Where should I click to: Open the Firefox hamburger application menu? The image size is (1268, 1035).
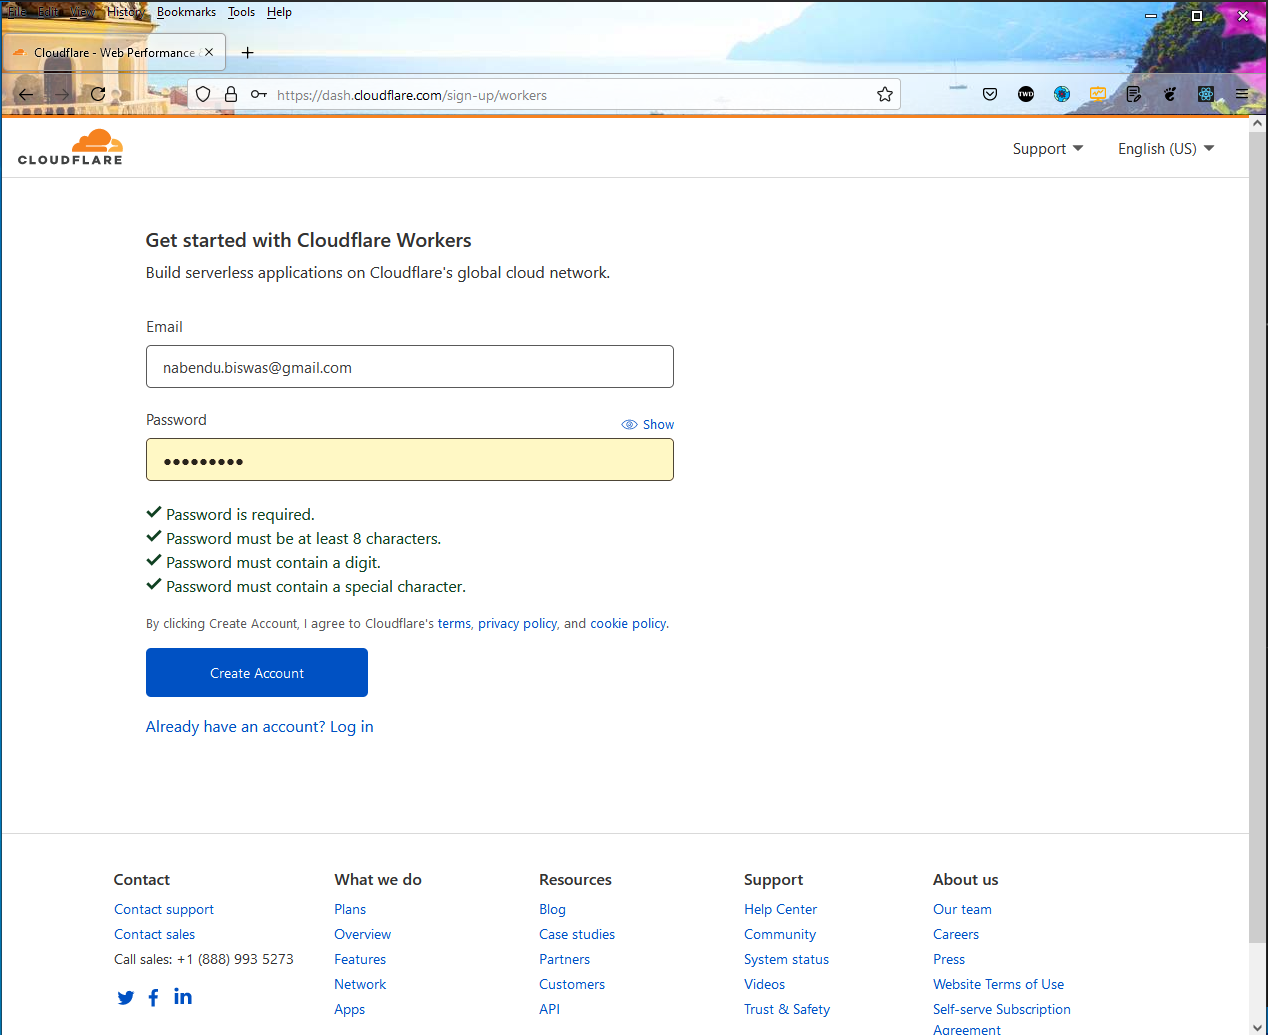coord(1242,94)
